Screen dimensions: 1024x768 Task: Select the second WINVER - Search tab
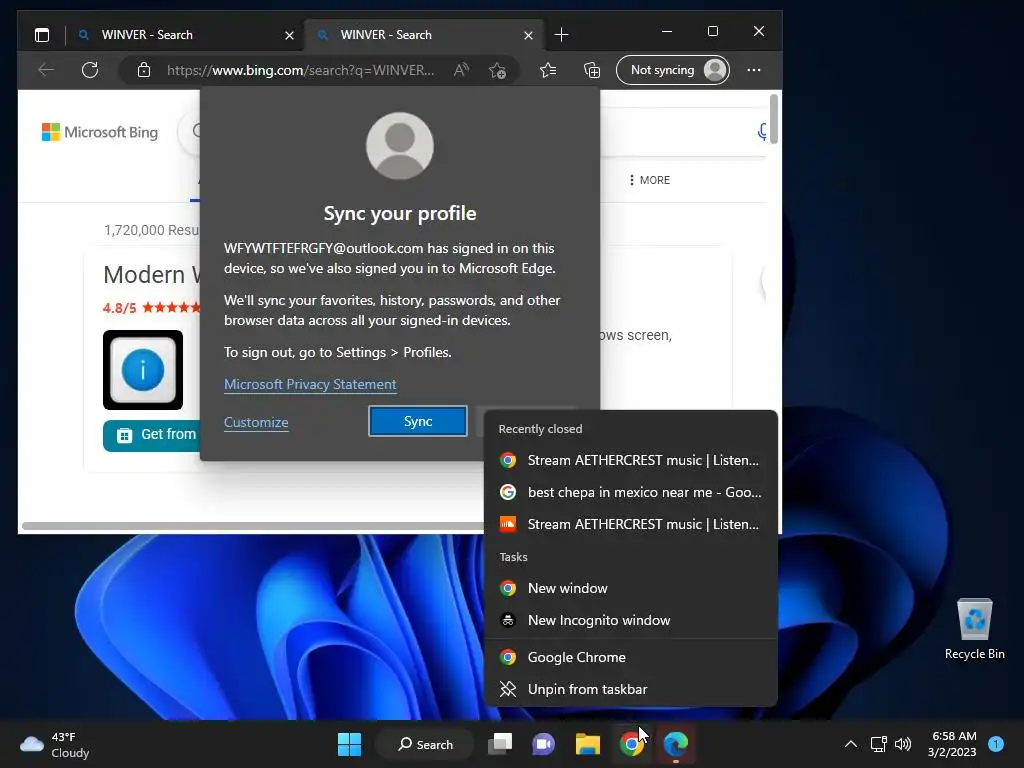pos(424,35)
